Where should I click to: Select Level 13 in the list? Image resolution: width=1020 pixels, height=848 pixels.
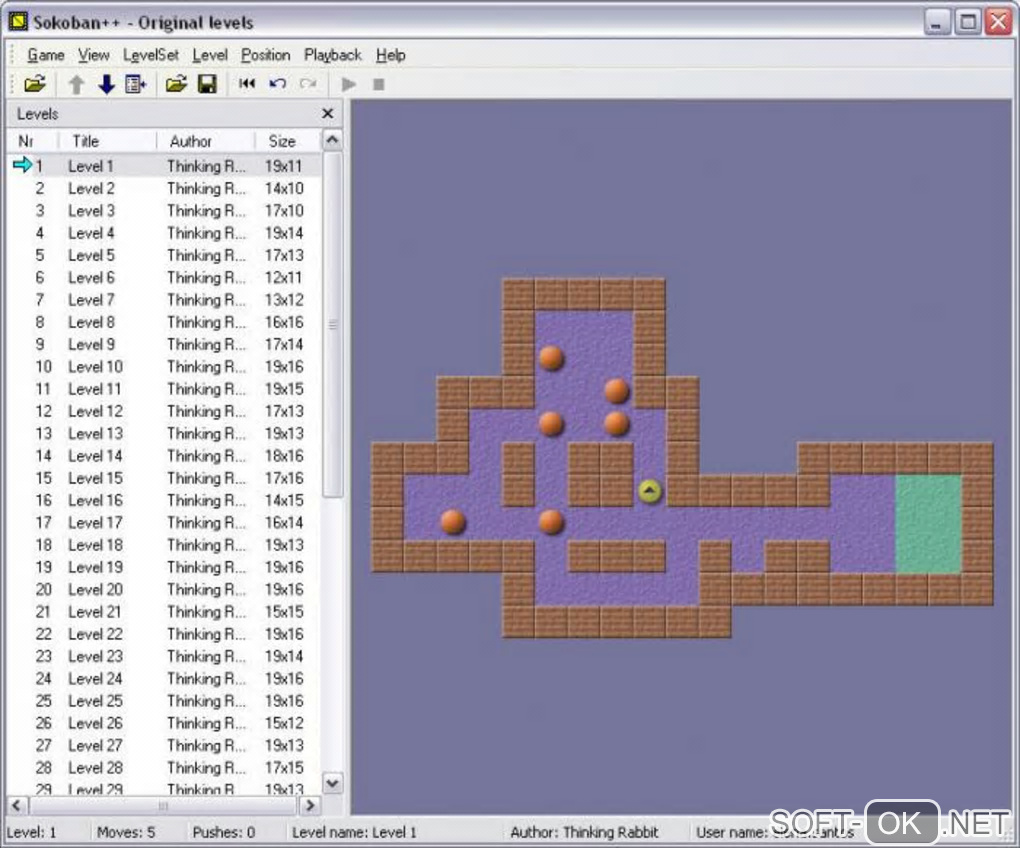165,433
